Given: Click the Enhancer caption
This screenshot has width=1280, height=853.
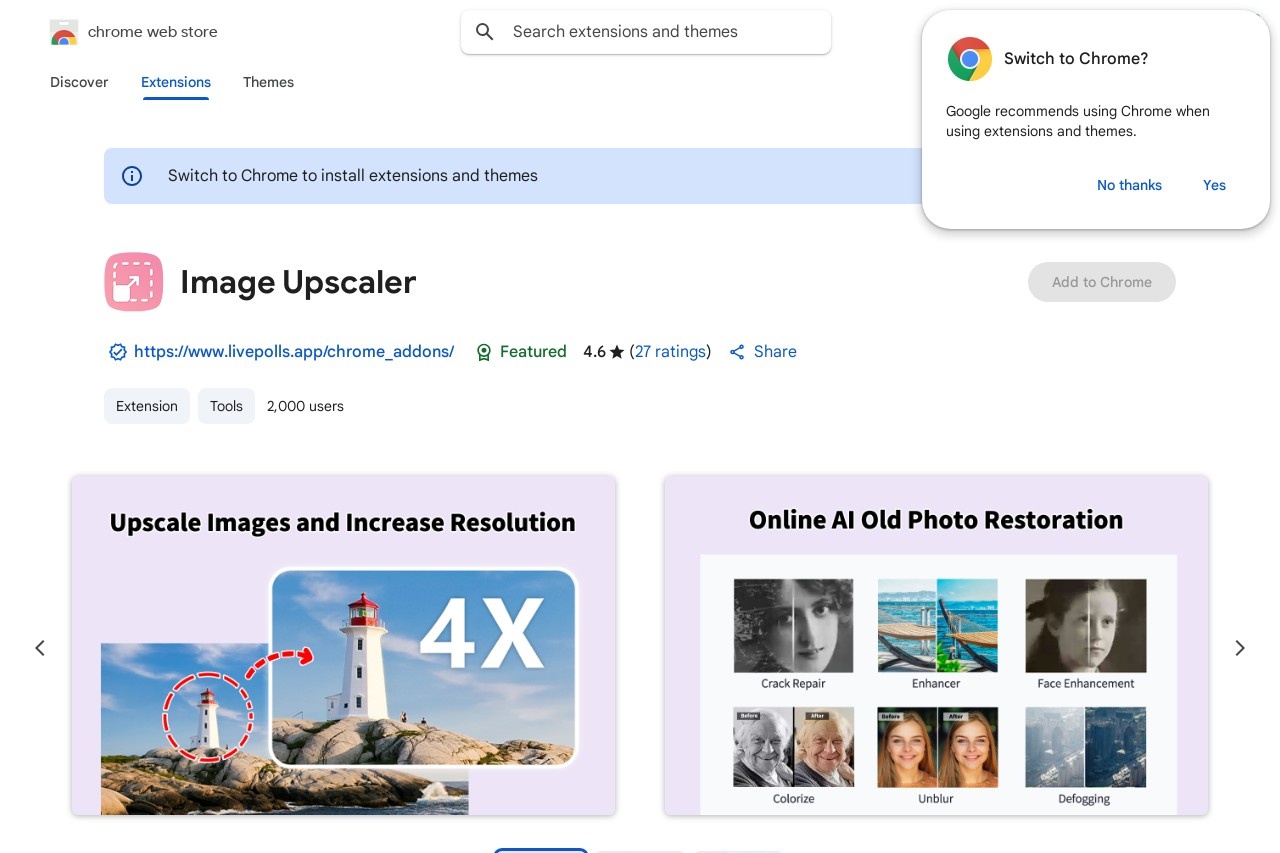Looking at the screenshot, I should [x=936, y=684].
